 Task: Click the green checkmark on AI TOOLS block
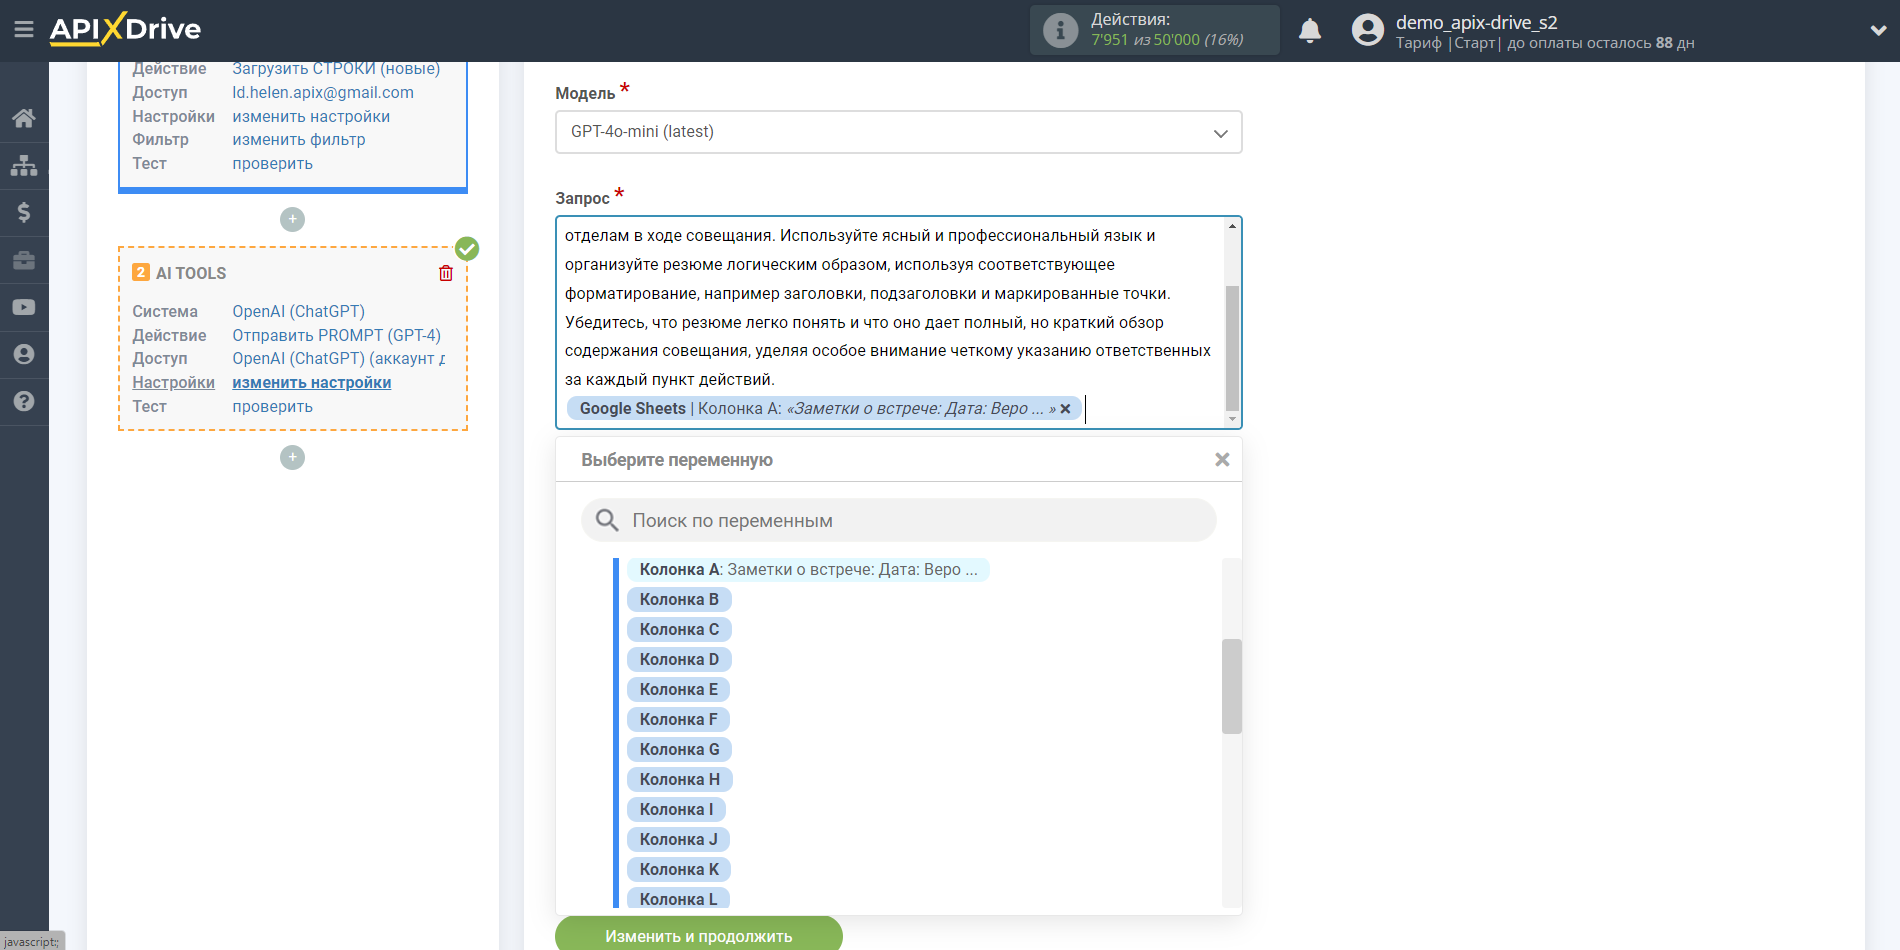[x=467, y=248]
